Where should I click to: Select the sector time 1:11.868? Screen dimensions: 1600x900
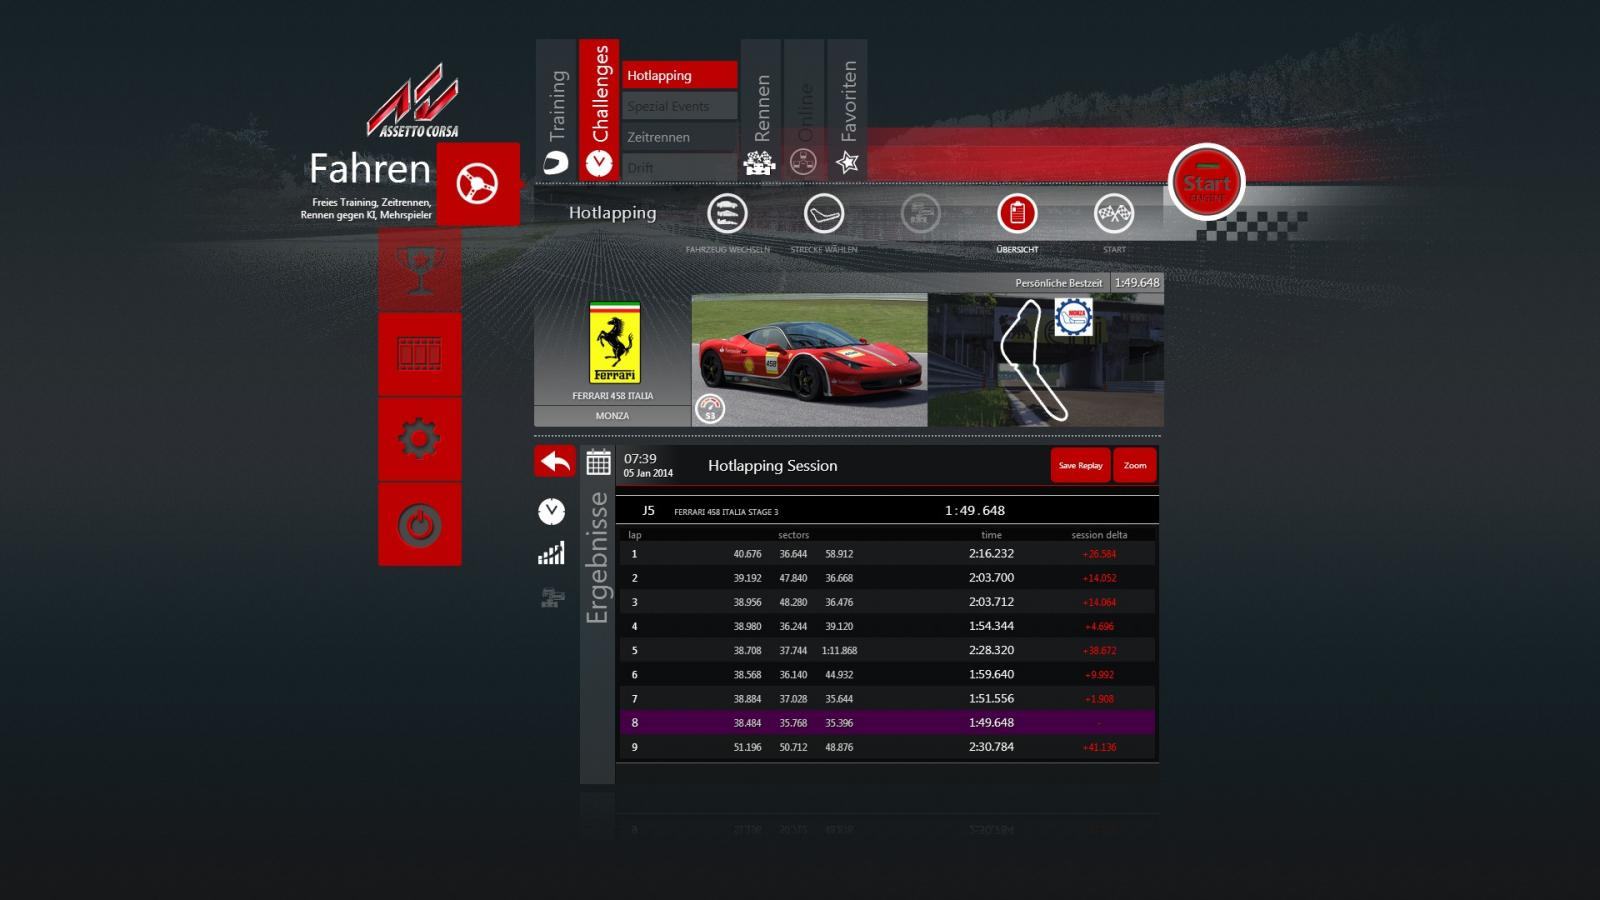pyautogui.click(x=839, y=651)
